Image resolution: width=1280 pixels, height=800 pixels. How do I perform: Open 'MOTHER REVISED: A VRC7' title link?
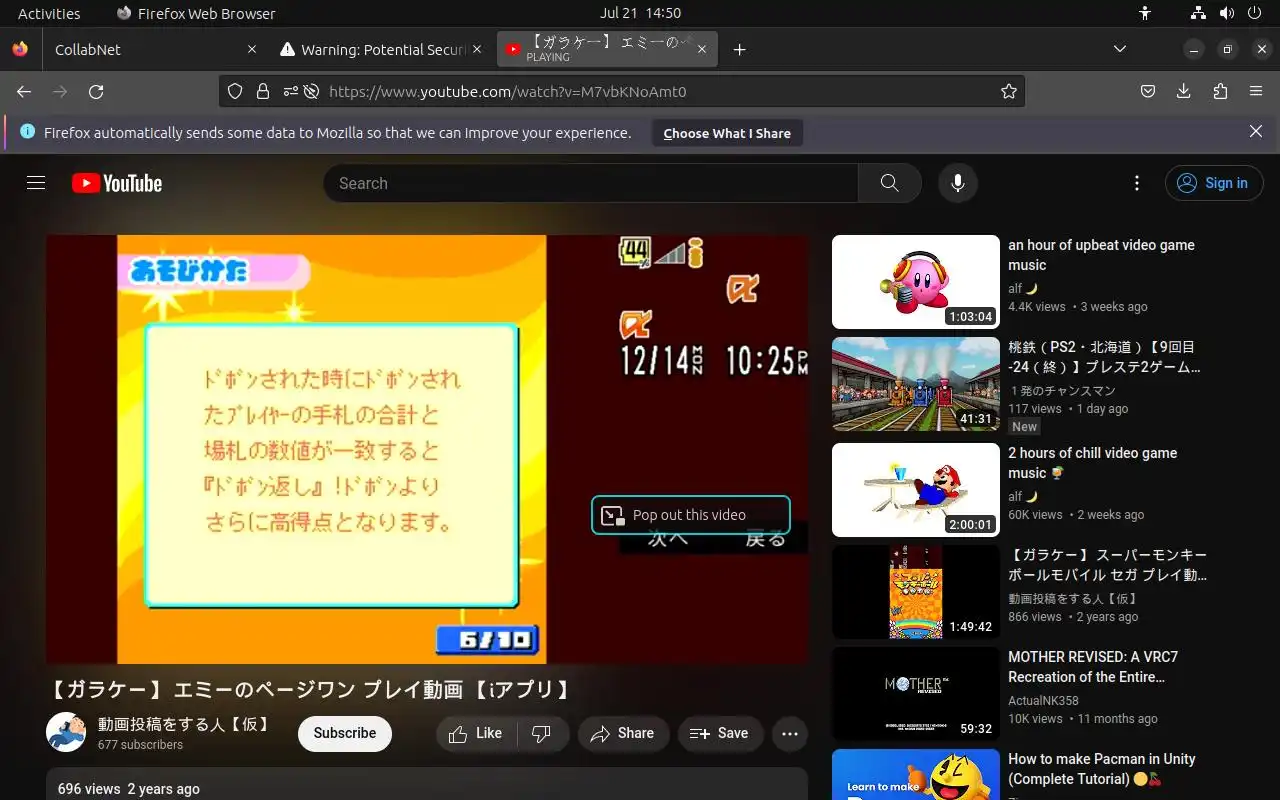1093,667
